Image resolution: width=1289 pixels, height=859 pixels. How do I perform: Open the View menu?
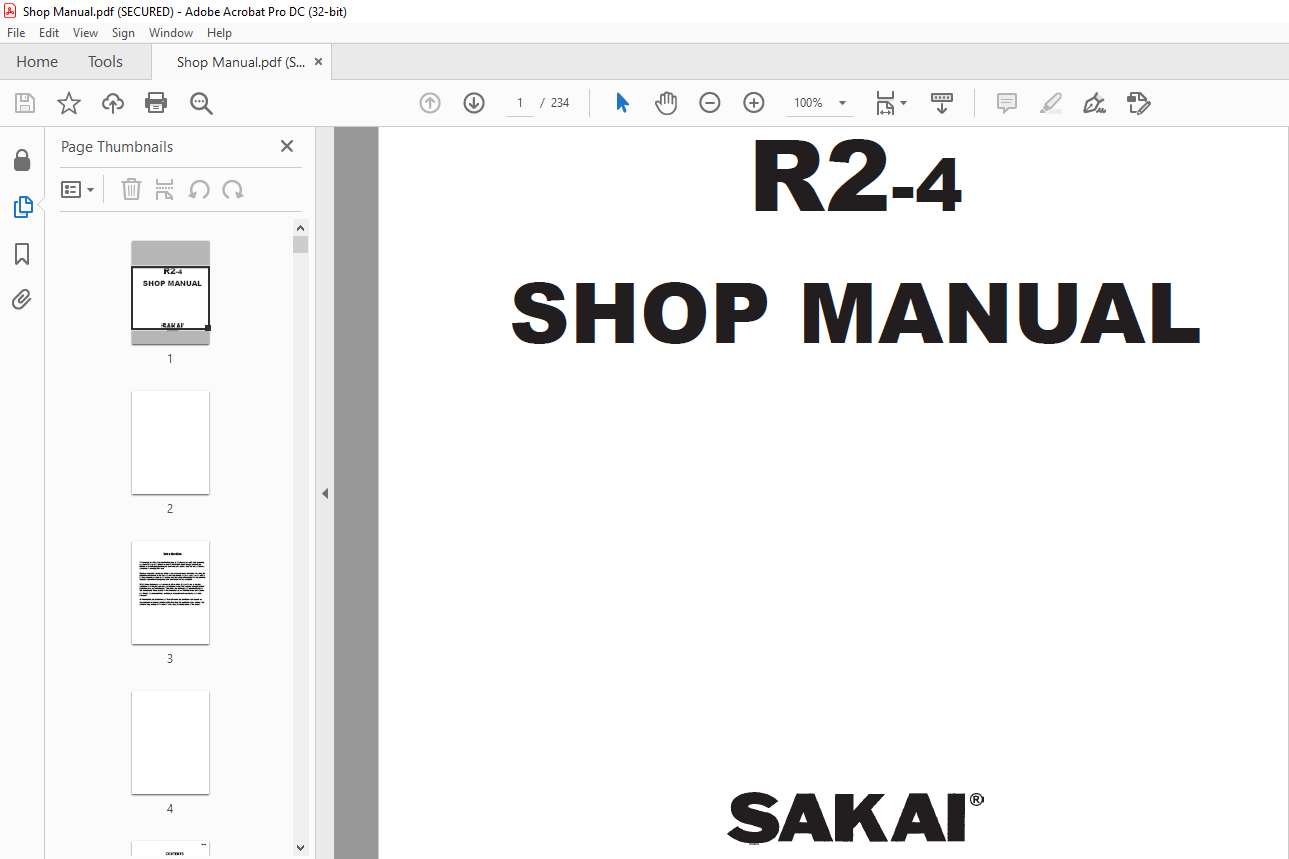[85, 33]
